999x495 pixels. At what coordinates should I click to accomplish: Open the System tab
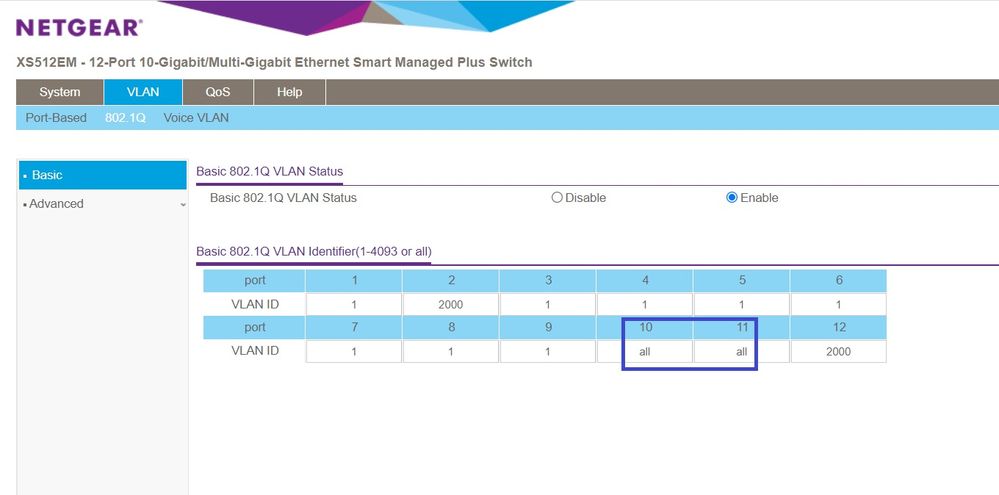[x=60, y=92]
